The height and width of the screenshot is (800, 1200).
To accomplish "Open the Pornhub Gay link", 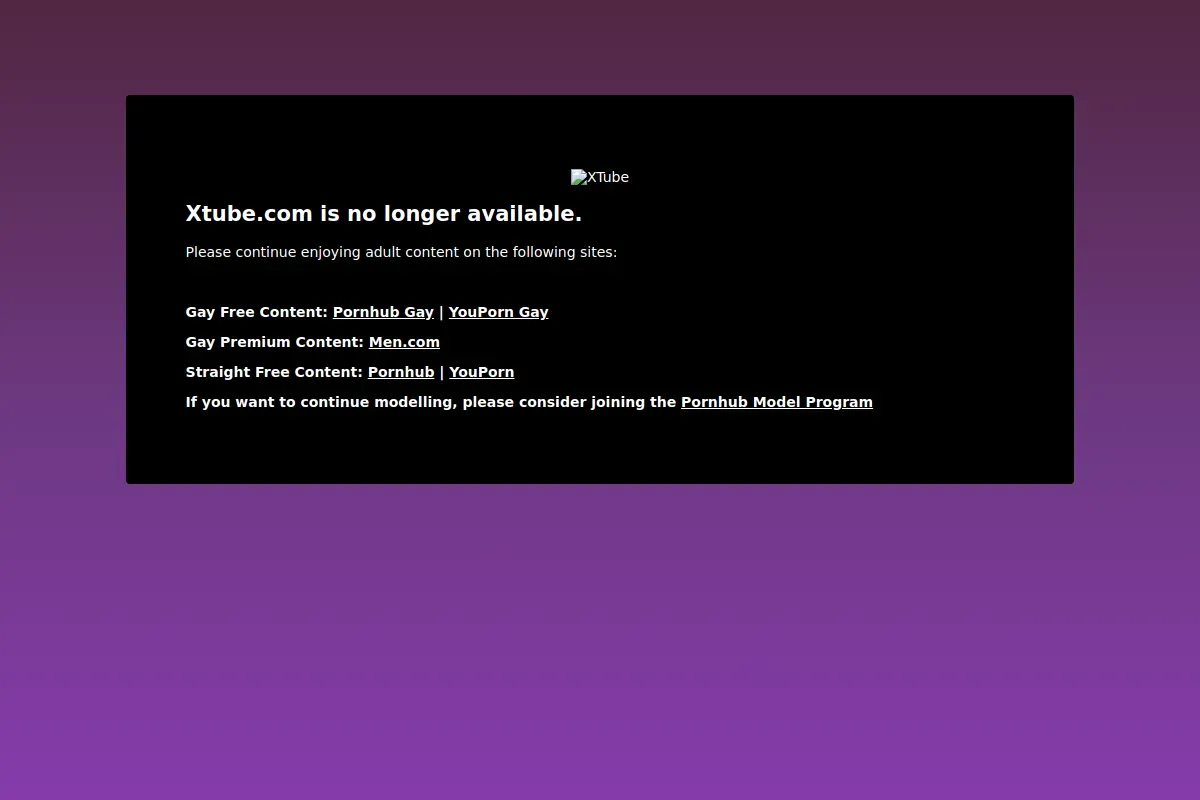I will pos(383,312).
